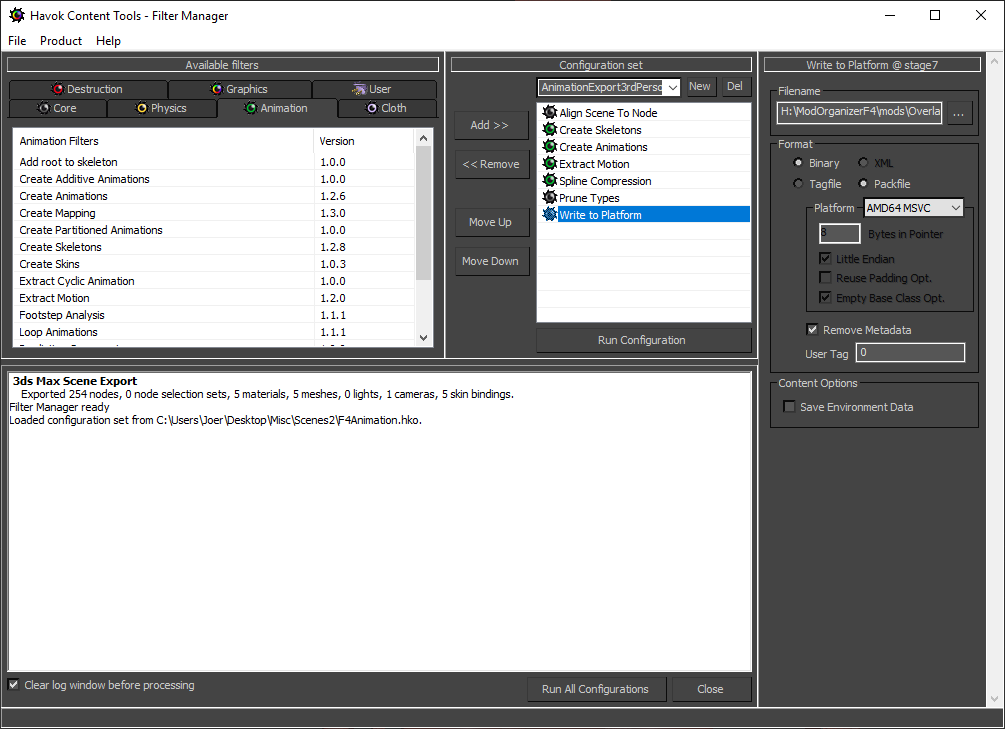This screenshot has height=729, width=1005.
Task: Open the File menu
Action: point(17,40)
